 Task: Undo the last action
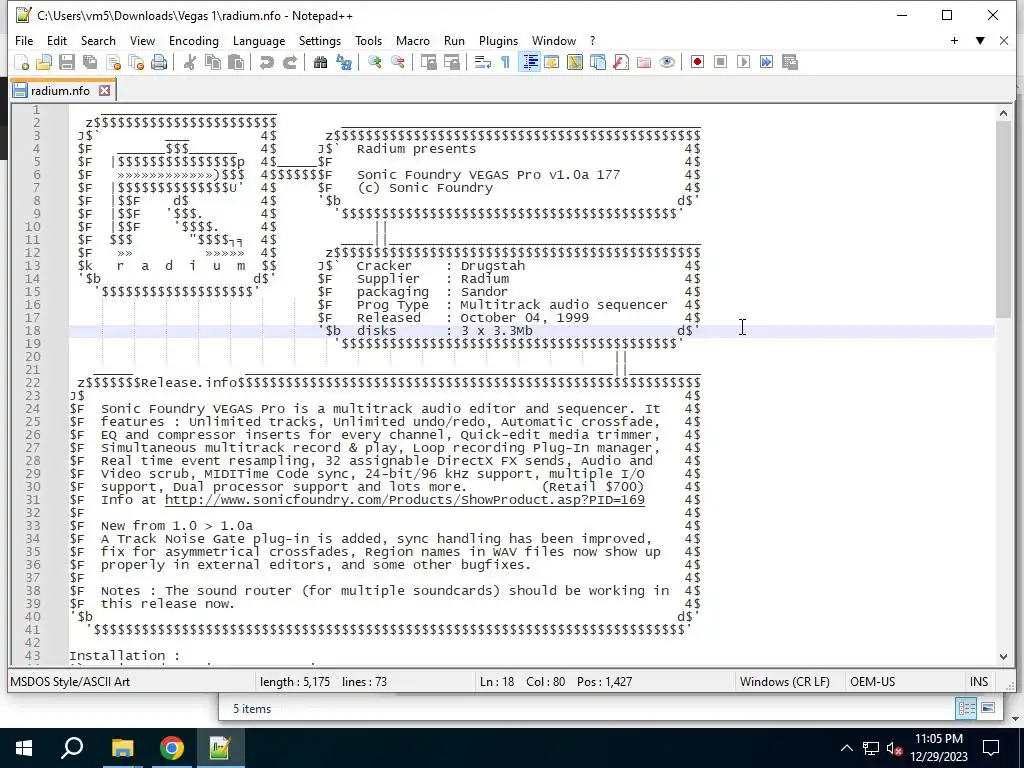[x=266, y=62]
